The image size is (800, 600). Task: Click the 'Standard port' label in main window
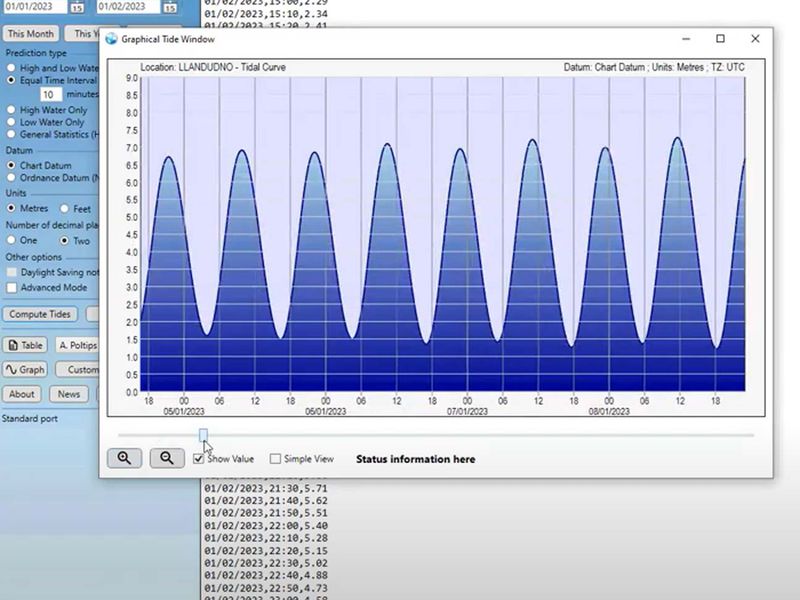pos(30,419)
